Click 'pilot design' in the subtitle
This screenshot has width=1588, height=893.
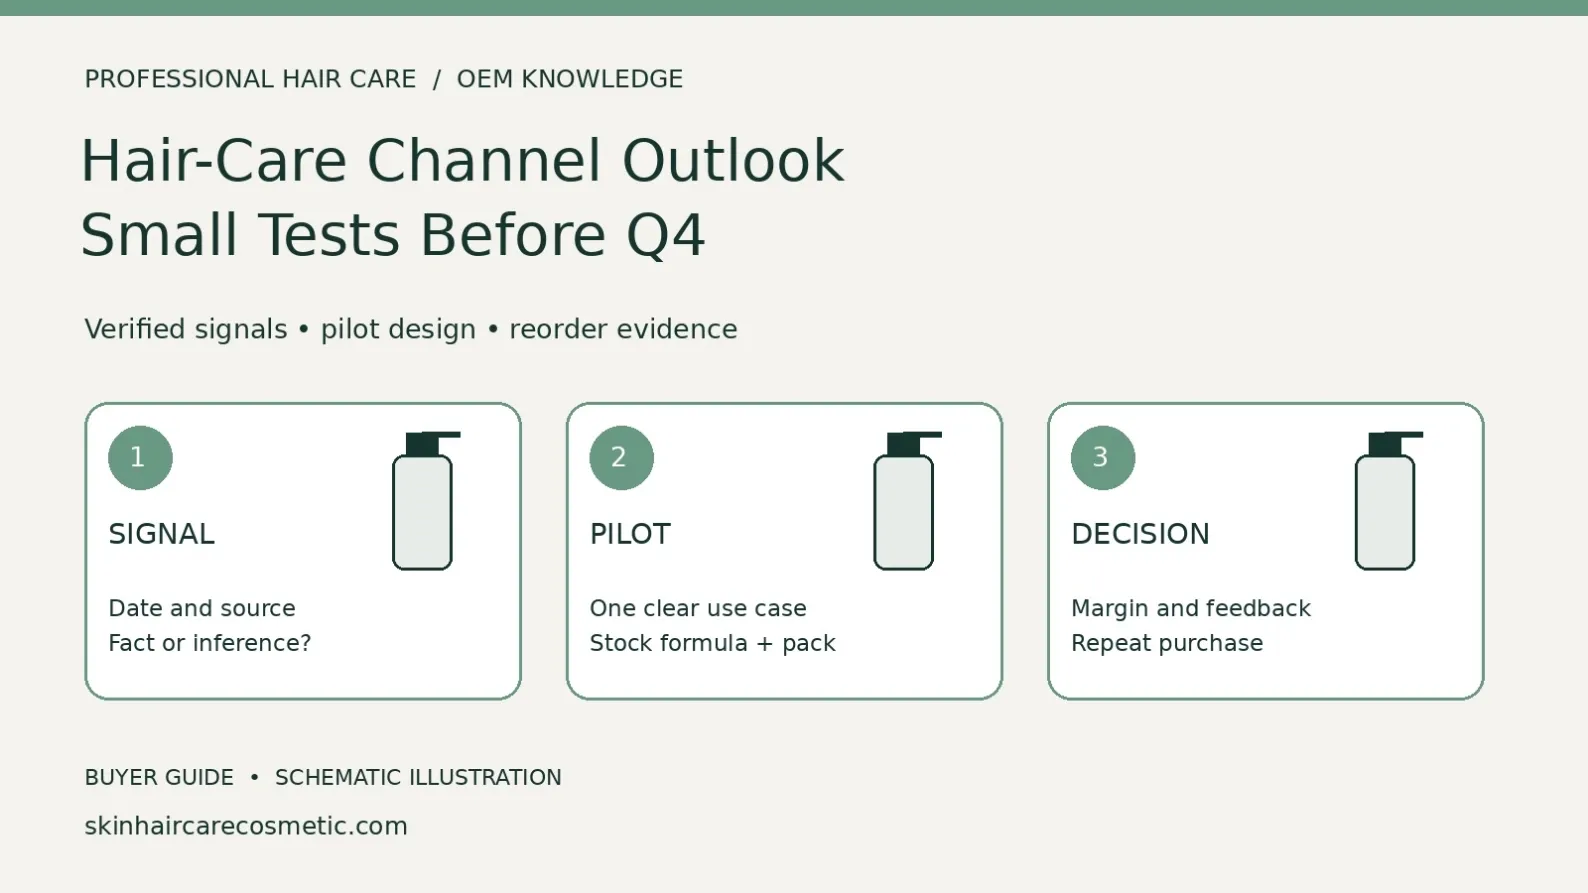click(398, 329)
